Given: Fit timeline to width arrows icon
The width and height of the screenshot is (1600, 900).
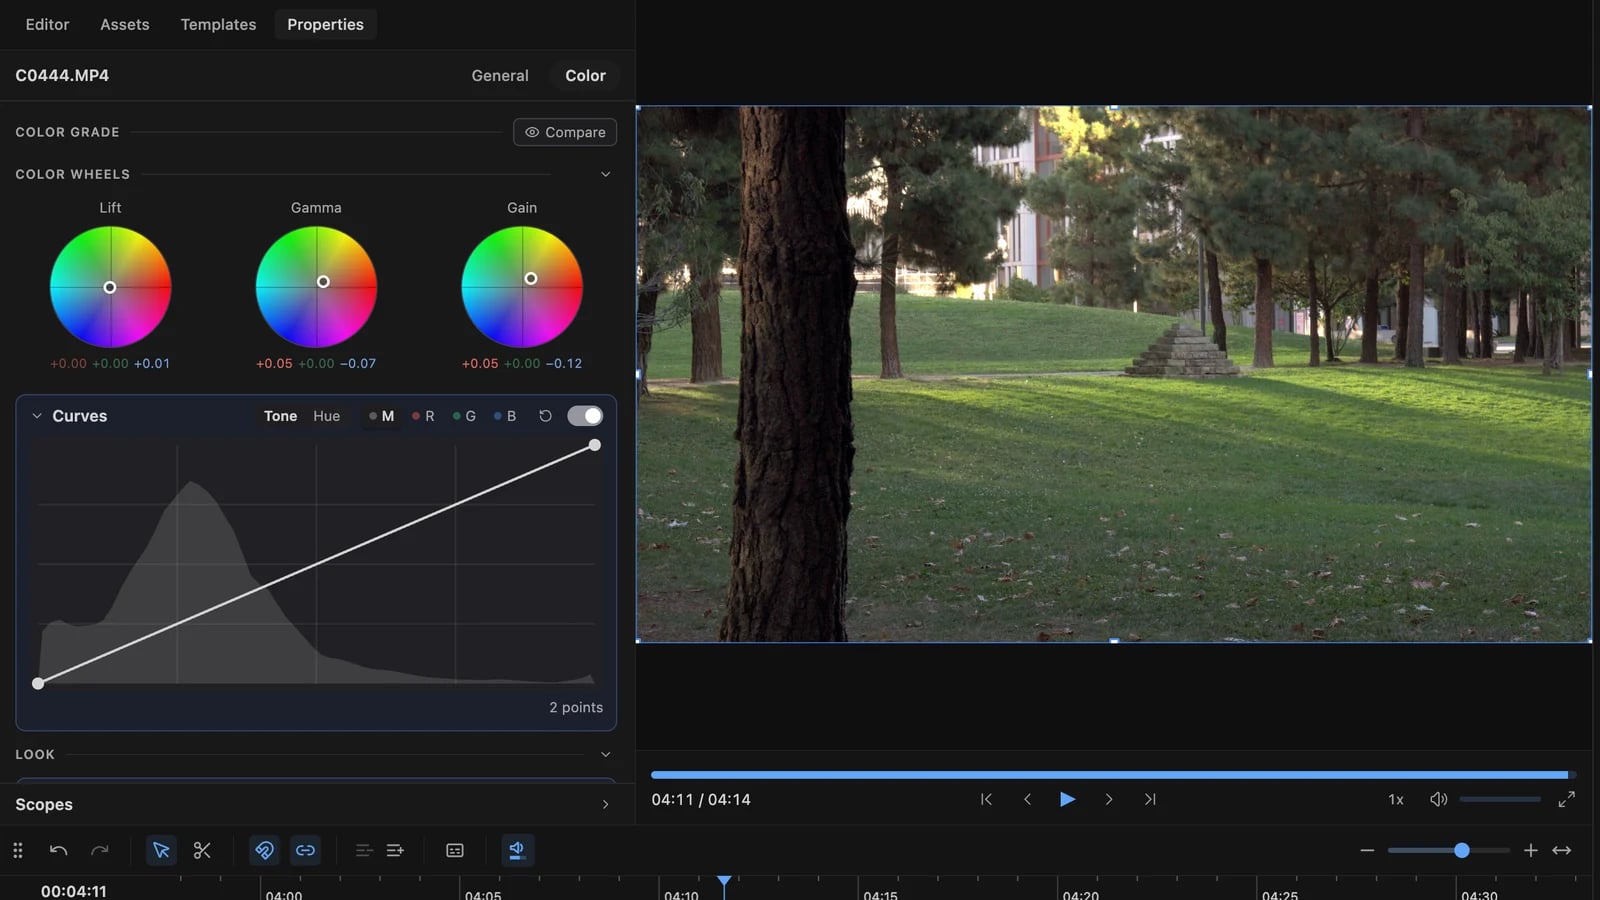Looking at the screenshot, I should pos(1561,850).
